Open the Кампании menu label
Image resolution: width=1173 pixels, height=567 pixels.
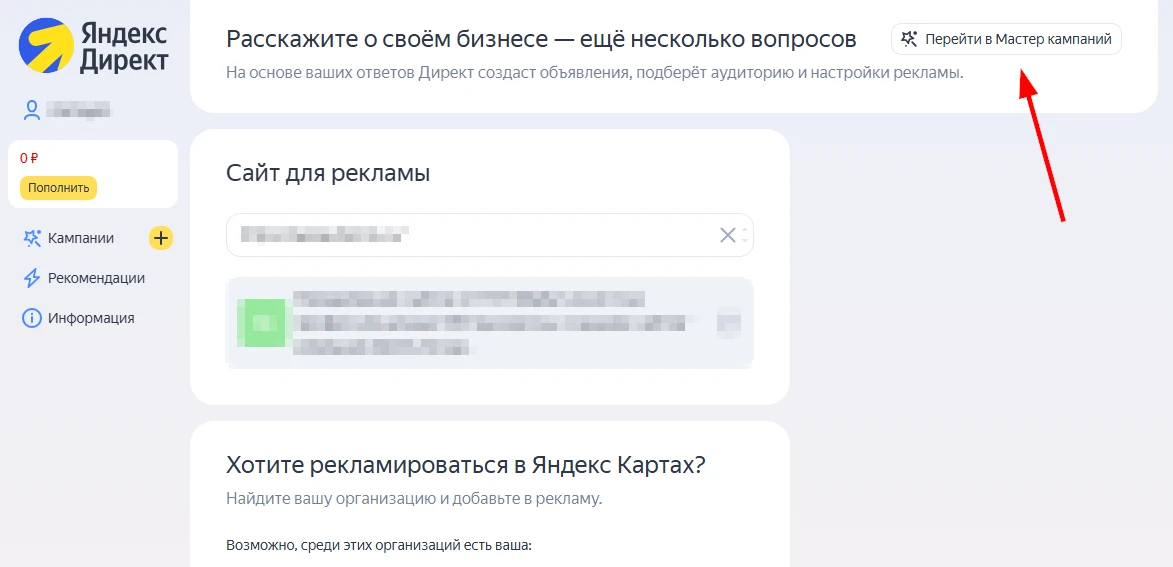[x=81, y=238]
